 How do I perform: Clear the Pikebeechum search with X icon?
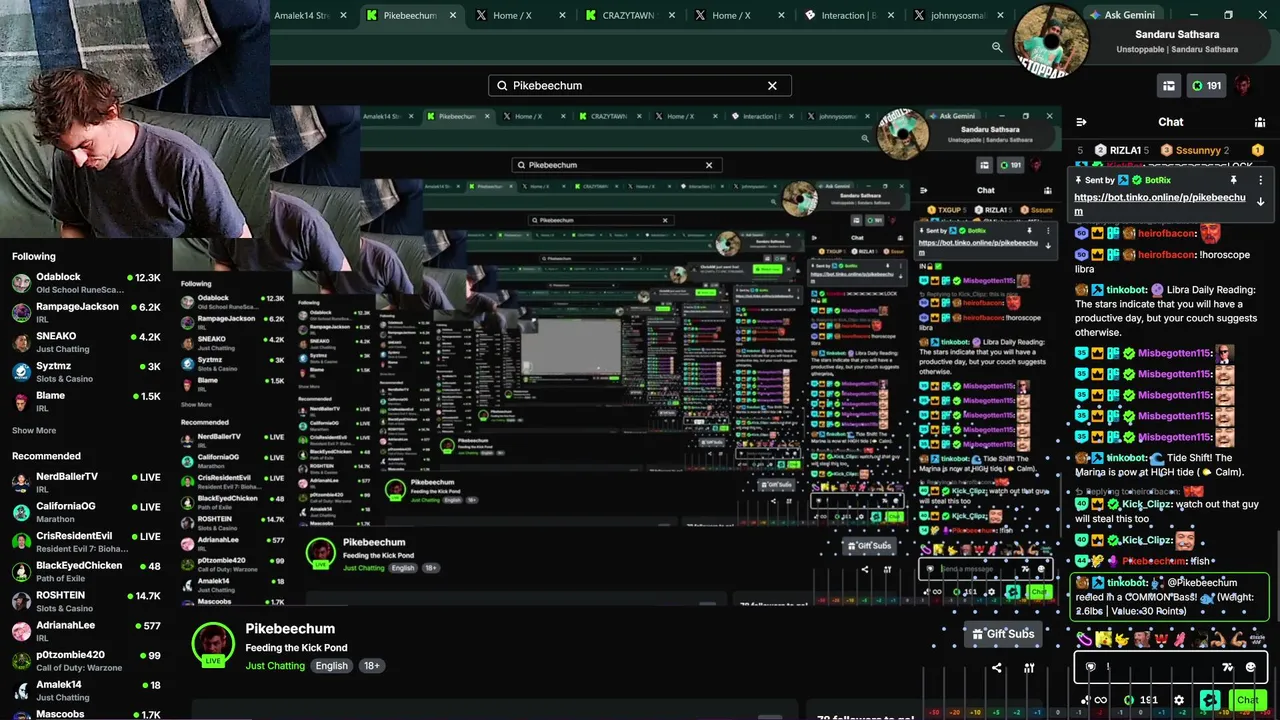(772, 86)
